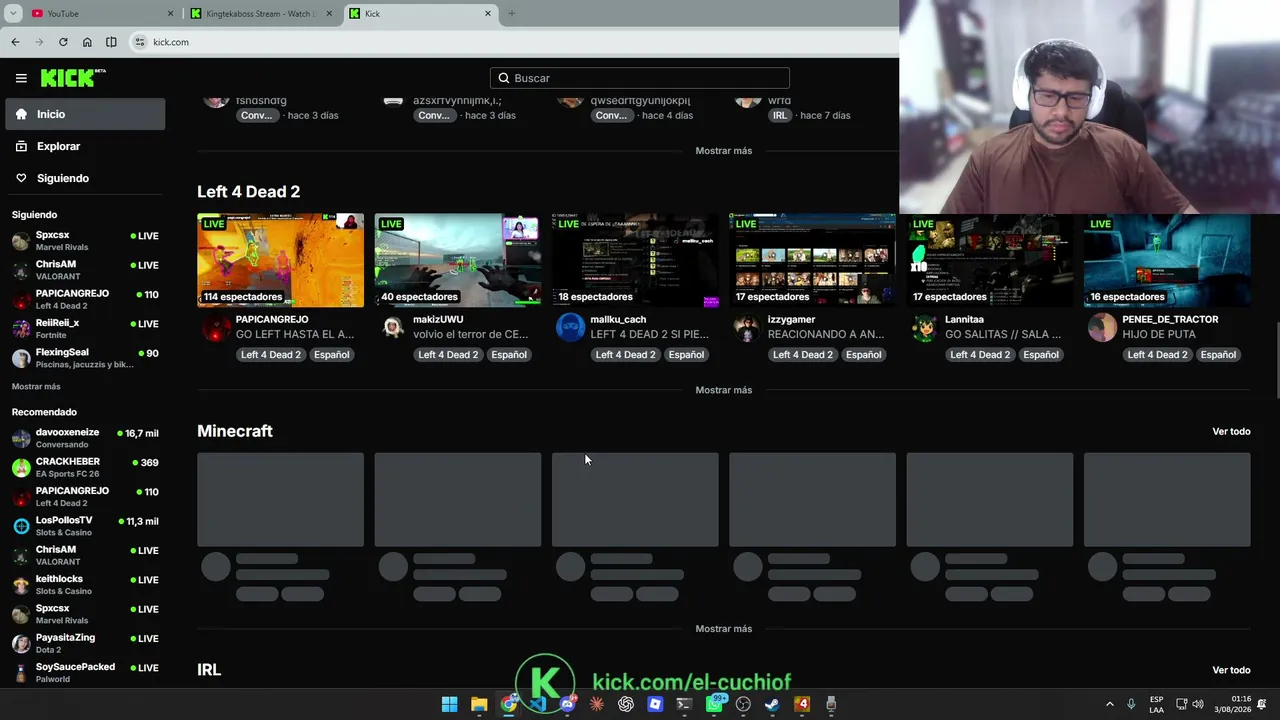Open the PAPICANGREJO stream thumbnail with 114 espectadores
The height and width of the screenshot is (720, 1280).
tap(281, 260)
